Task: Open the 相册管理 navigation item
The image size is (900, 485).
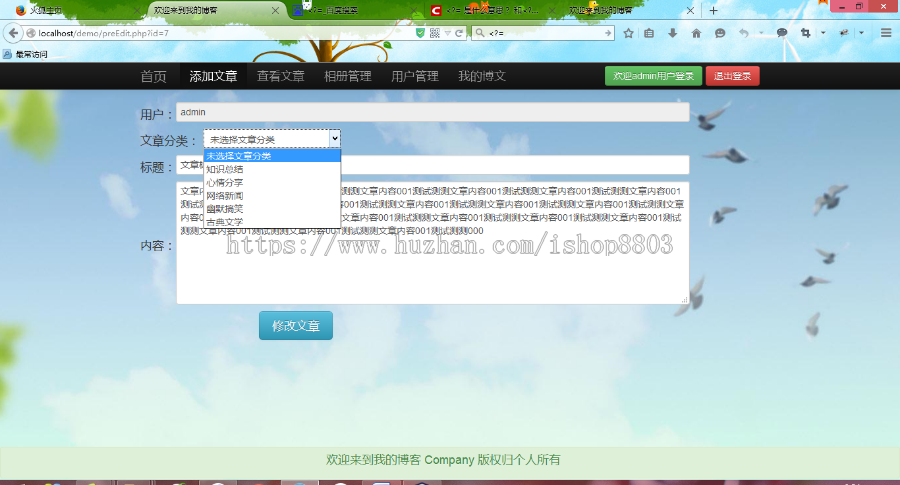Action: pyautogui.click(x=348, y=76)
